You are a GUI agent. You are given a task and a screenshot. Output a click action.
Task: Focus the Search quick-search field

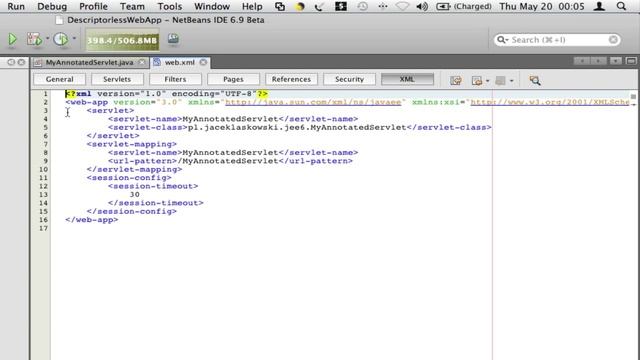[557, 40]
